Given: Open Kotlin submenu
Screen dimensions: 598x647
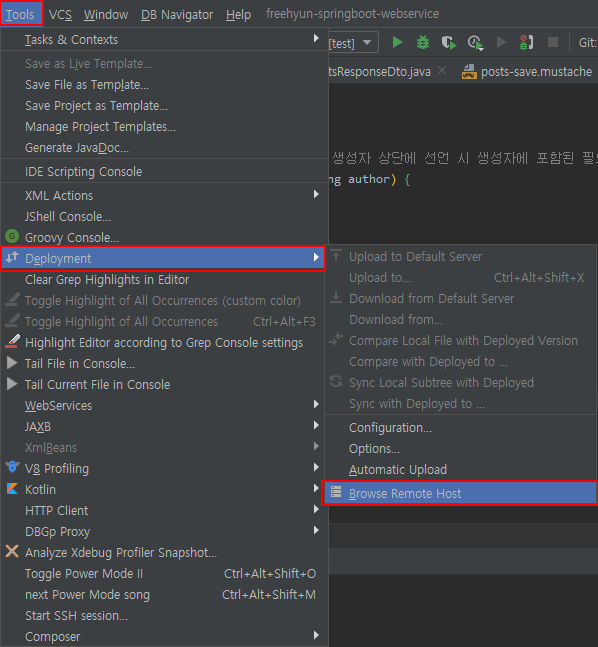Looking at the screenshot, I should click(164, 489).
